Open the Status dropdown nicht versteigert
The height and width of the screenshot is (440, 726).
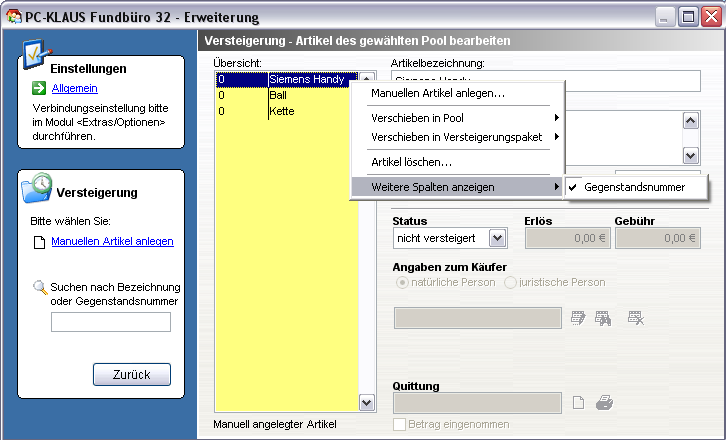point(498,238)
